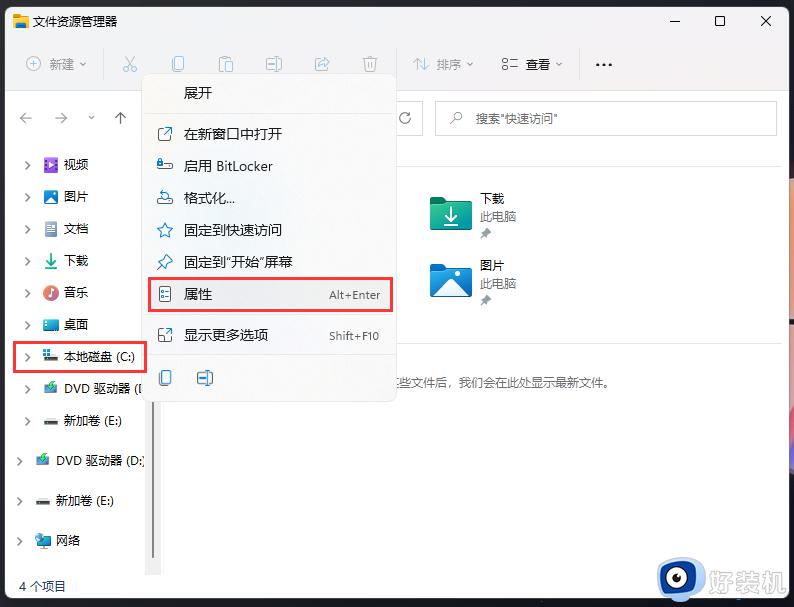Viewport: 794px width, 607px height.
Task: Click the Share icon in toolbar
Action: 322,64
